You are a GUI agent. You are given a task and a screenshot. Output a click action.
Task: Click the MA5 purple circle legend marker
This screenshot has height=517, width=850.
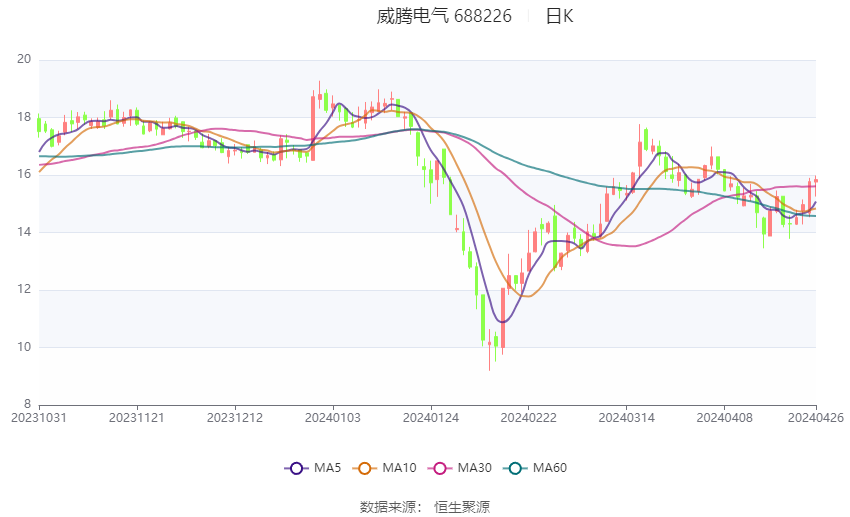point(295,468)
